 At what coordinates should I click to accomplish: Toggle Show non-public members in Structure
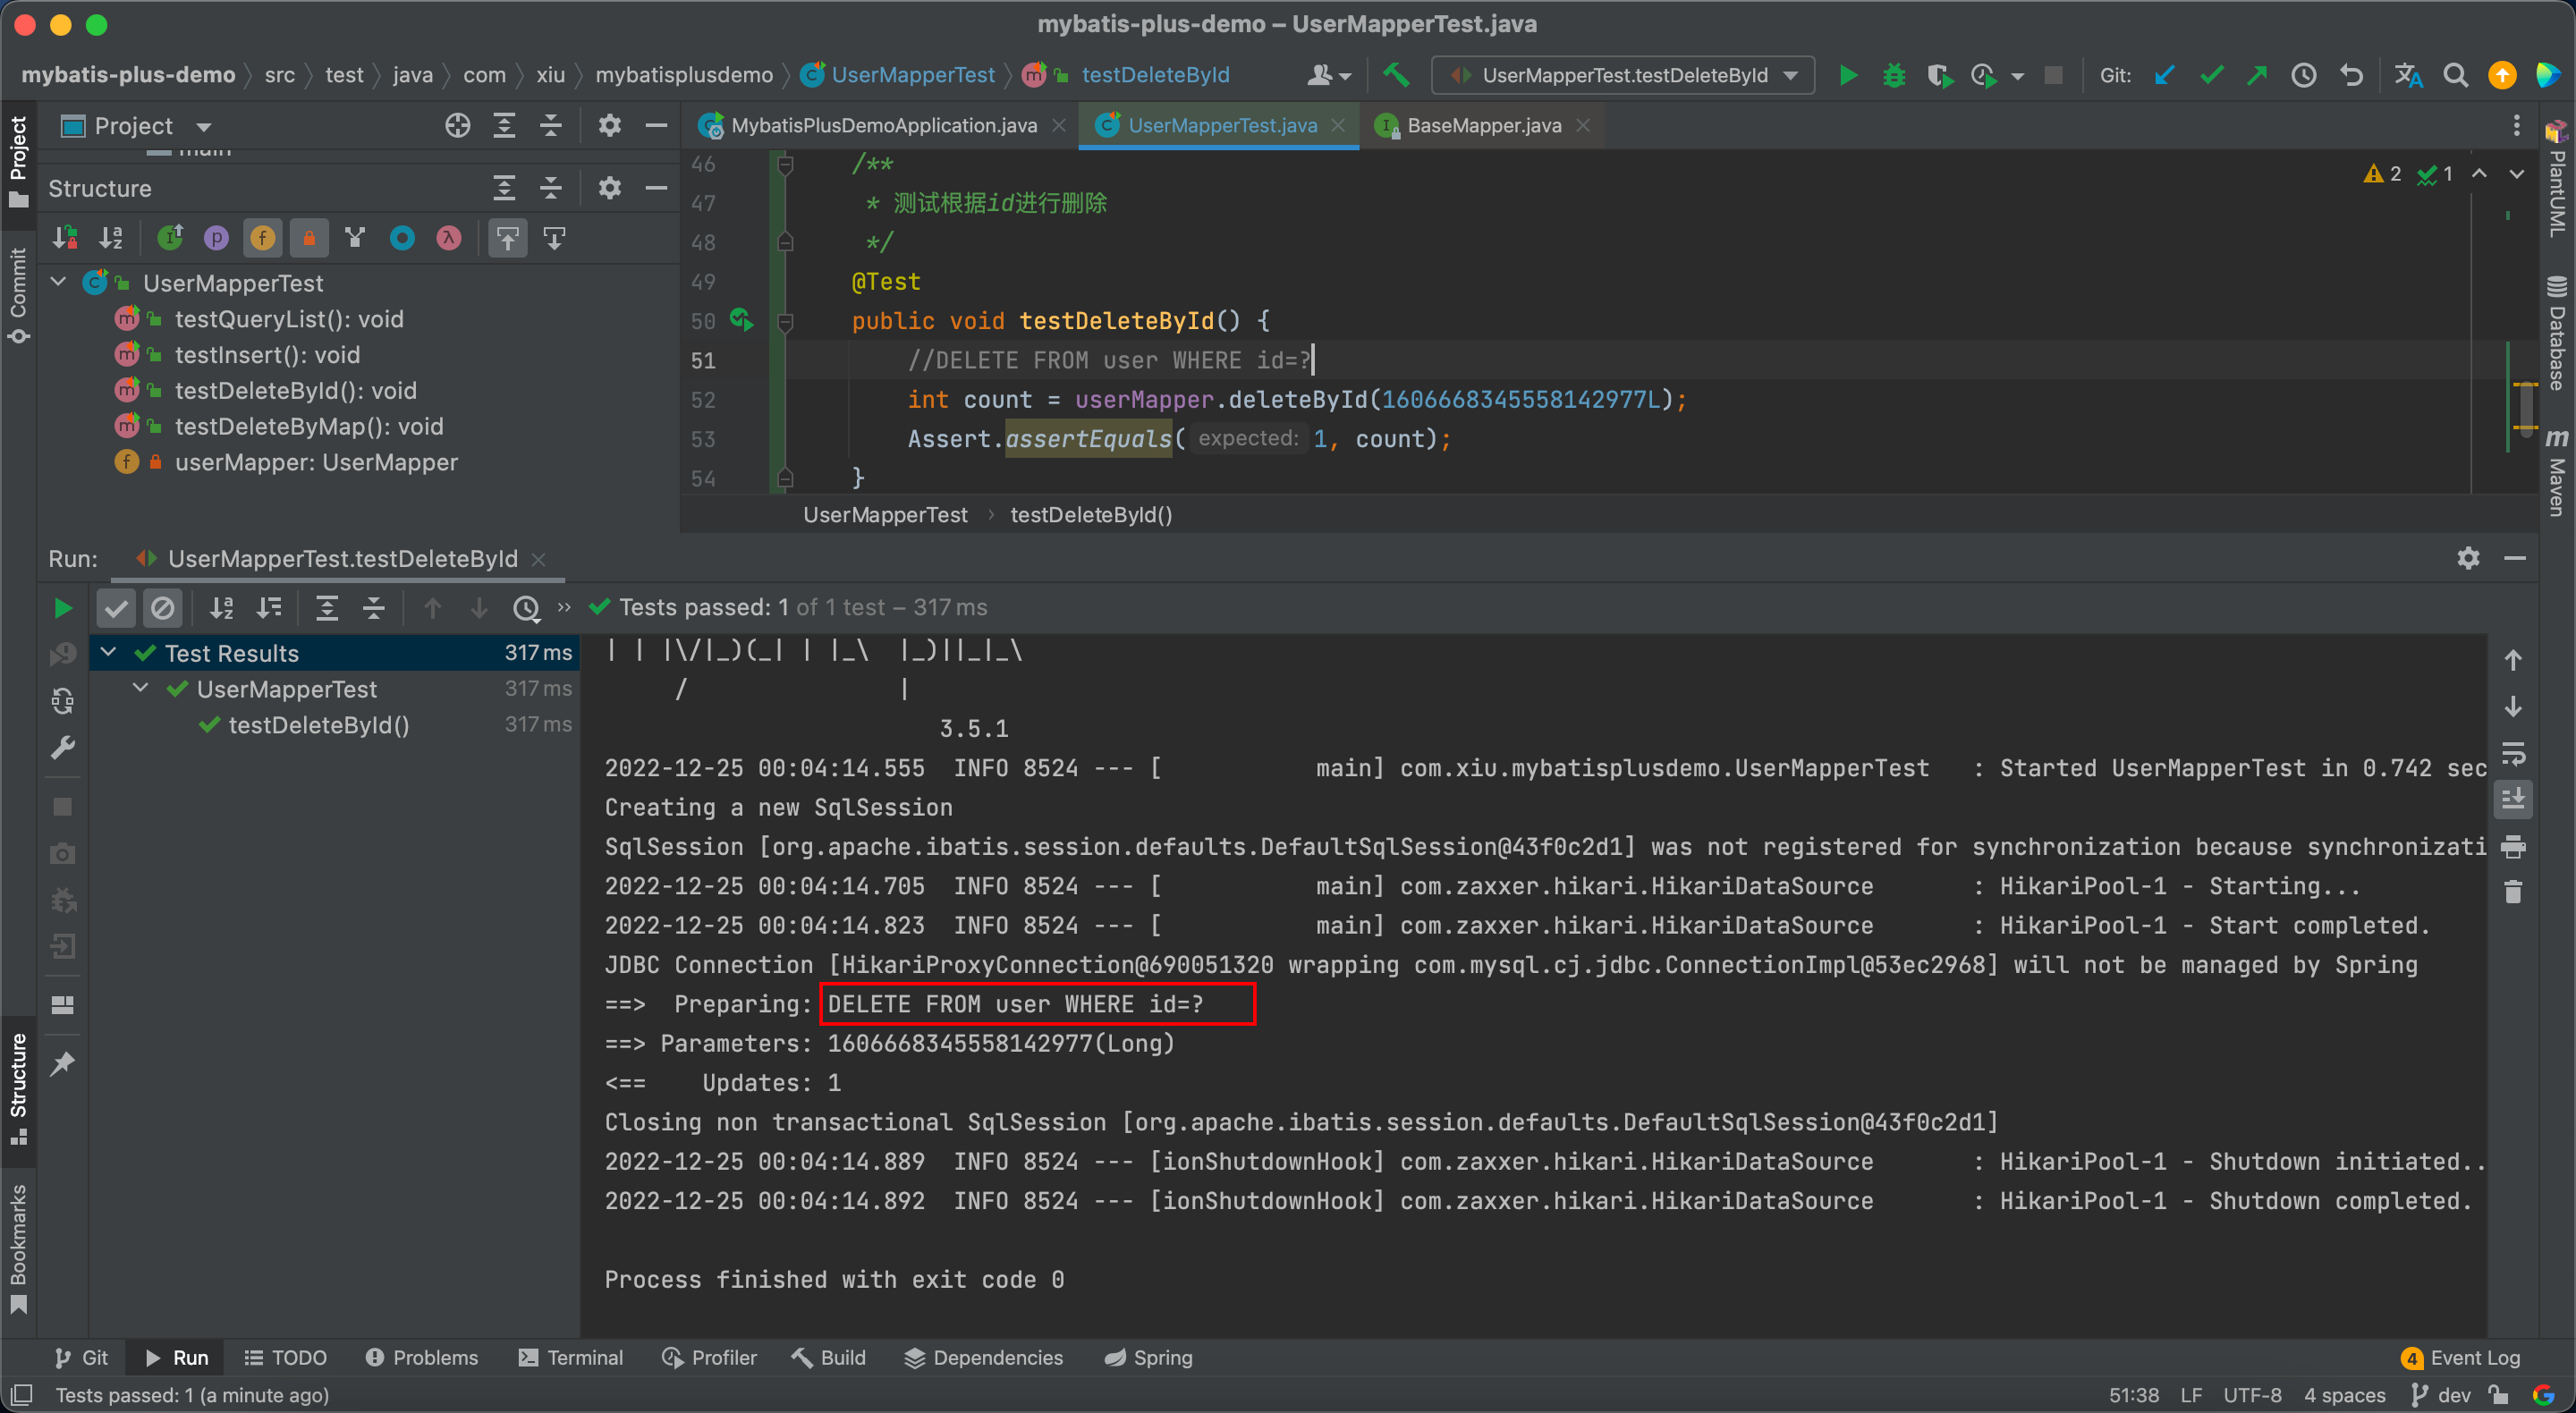(x=309, y=238)
